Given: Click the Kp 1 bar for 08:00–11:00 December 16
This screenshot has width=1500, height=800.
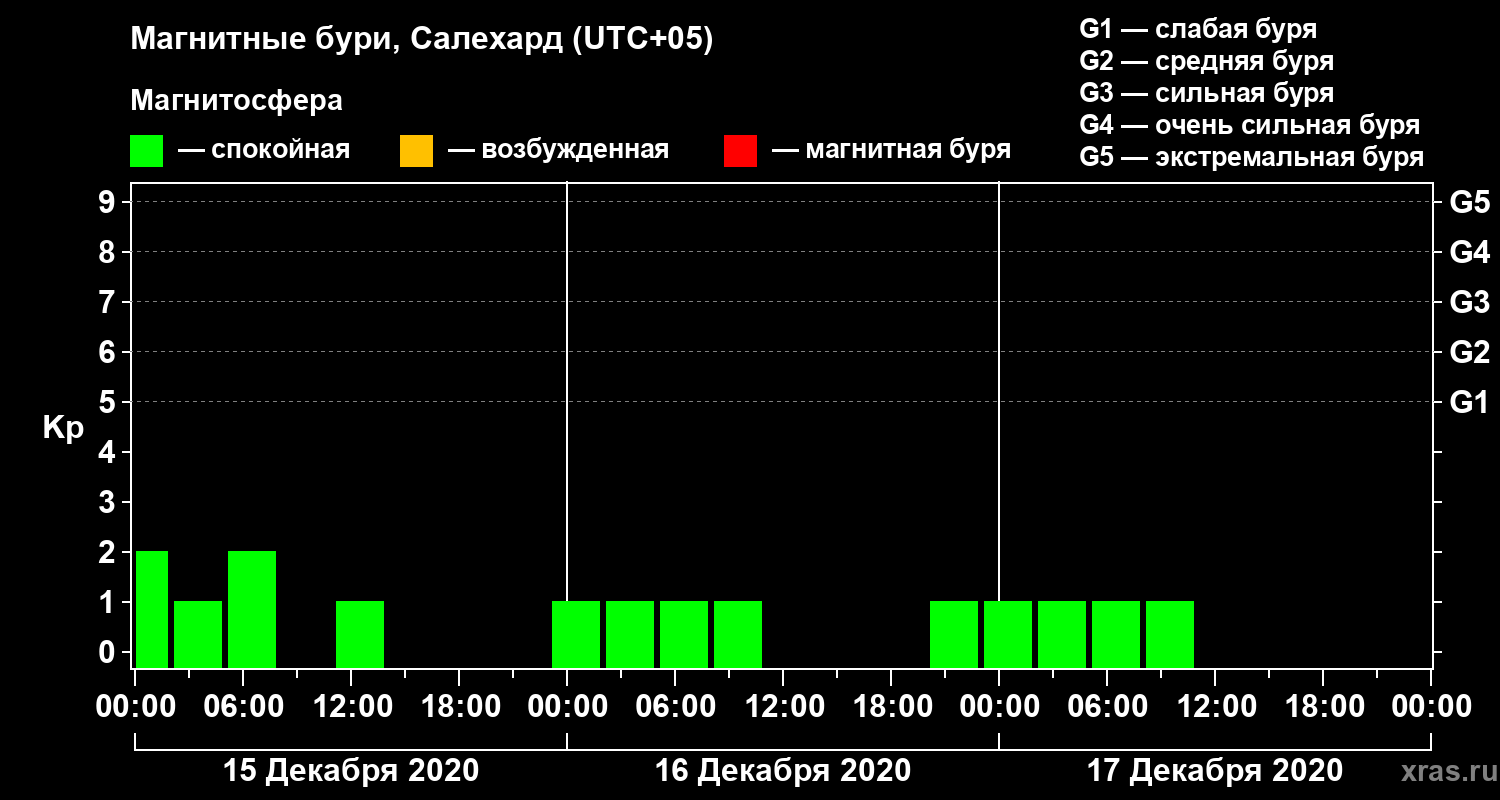Looking at the screenshot, I should coord(738,634).
